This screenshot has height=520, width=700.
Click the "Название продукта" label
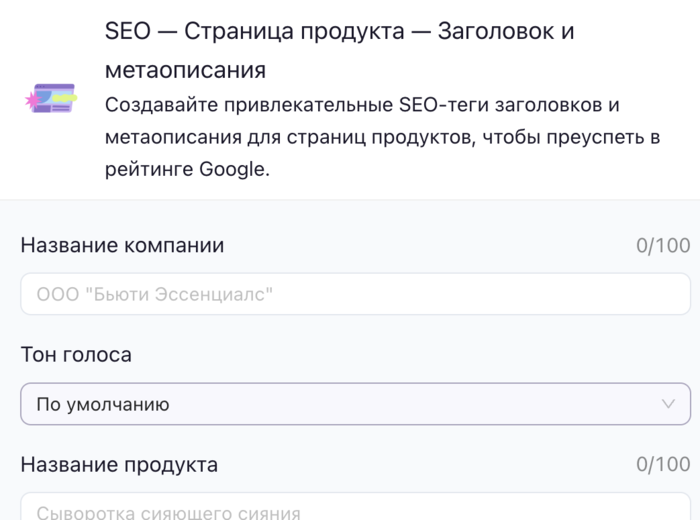tap(119, 464)
